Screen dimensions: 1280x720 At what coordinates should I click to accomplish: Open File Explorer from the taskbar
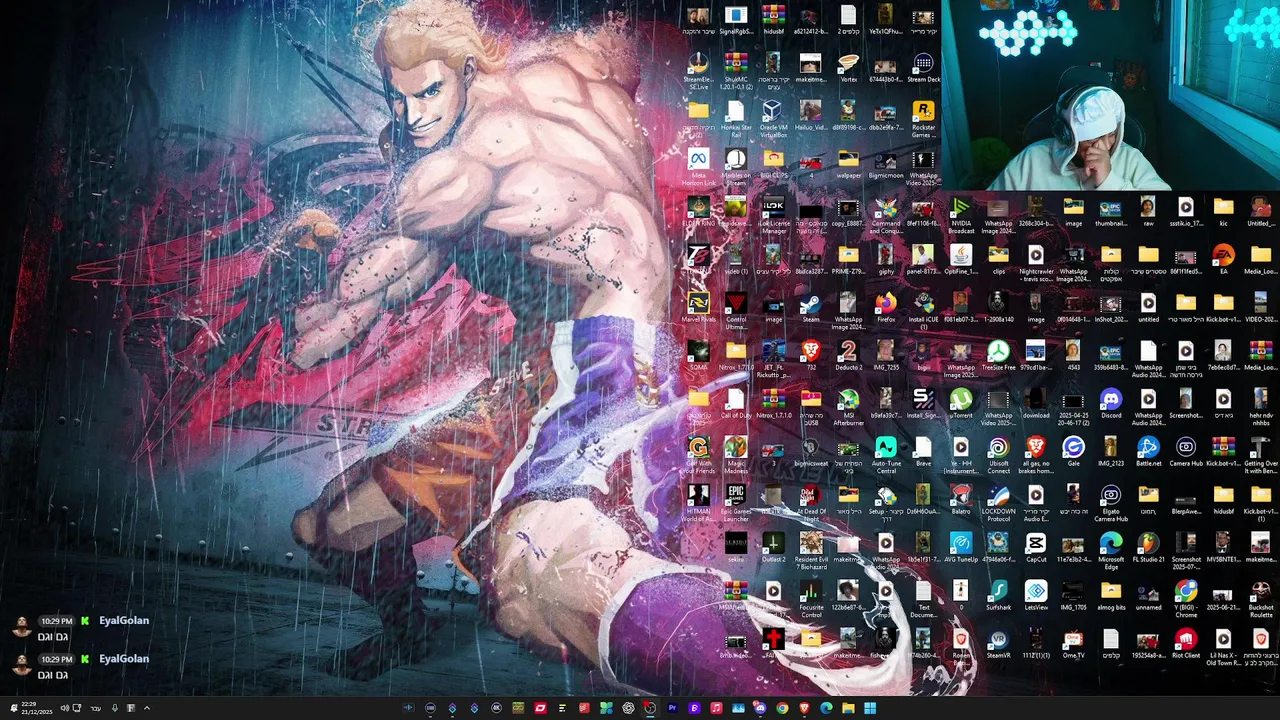tap(848, 708)
